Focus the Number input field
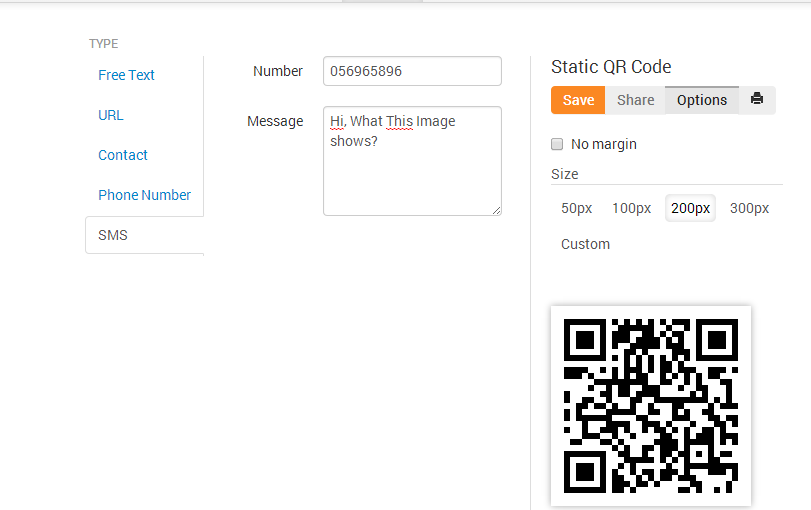Viewport: 811px width, 510px height. 412,71
